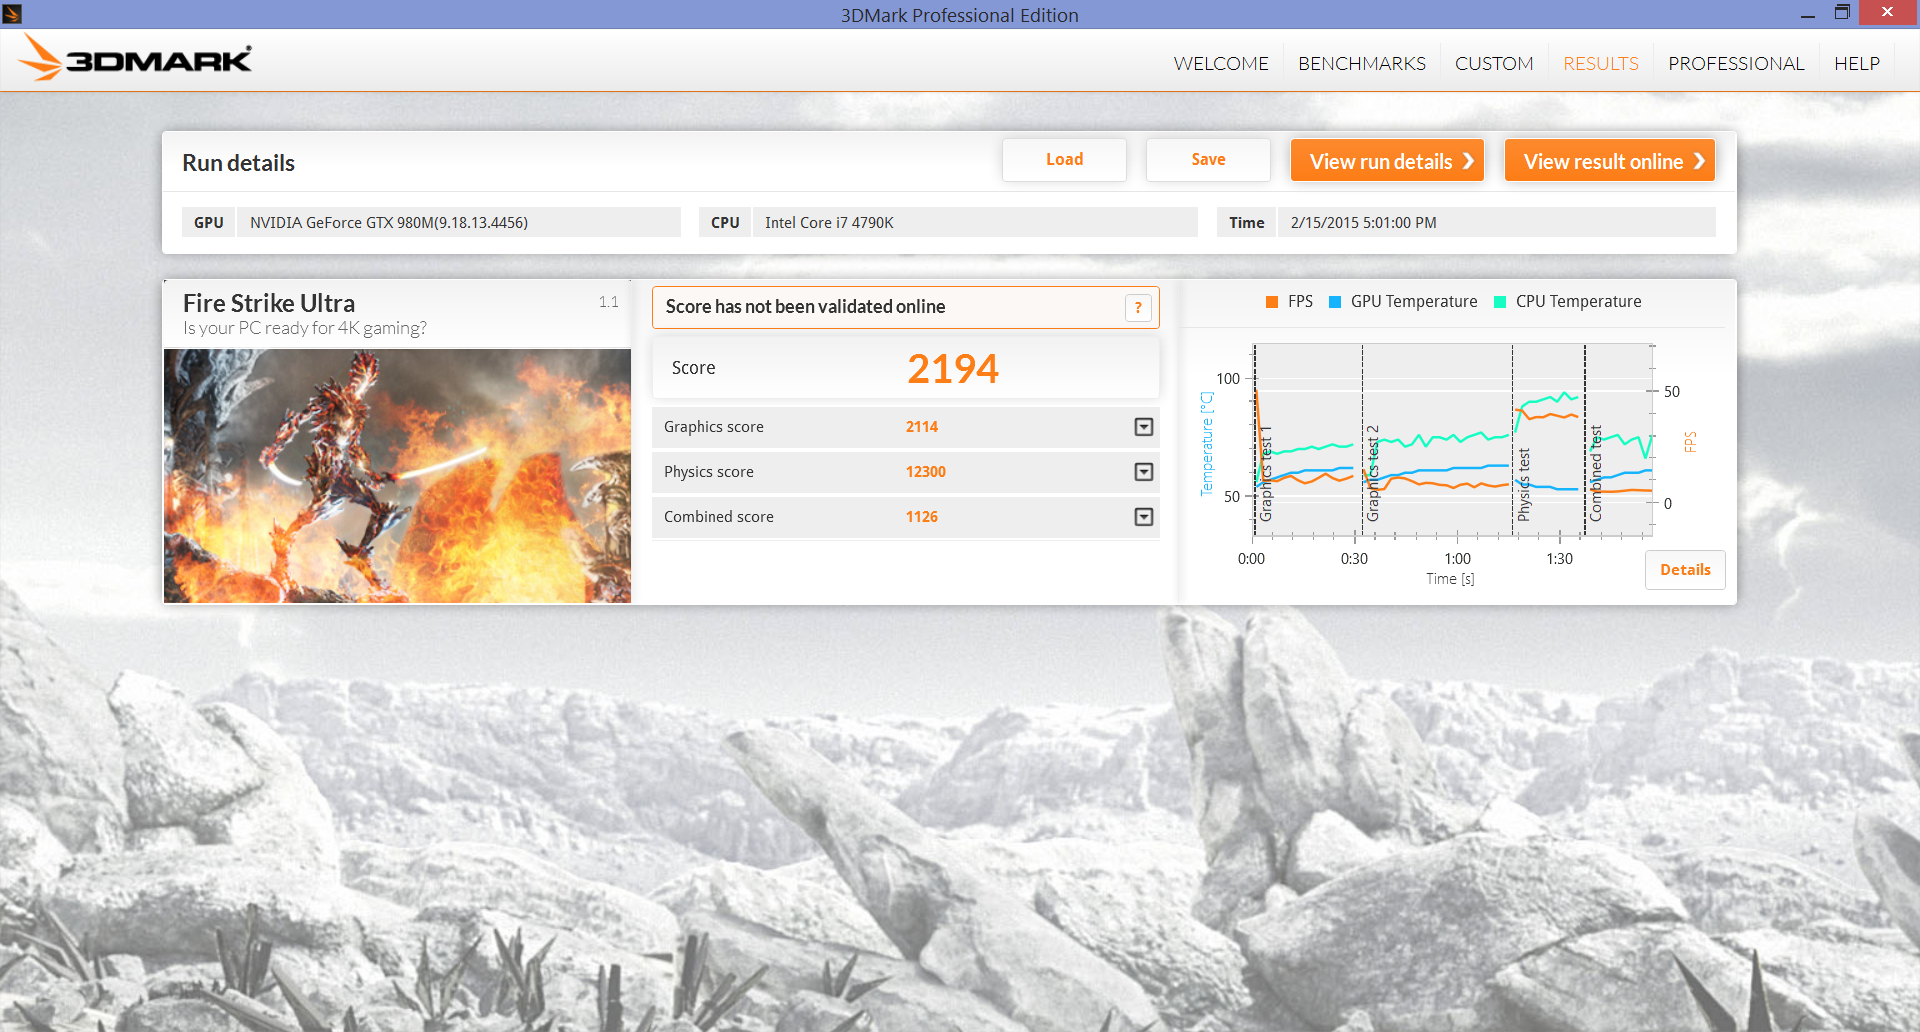Click the Fire Strike Ultra thumbnail image
The image size is (1920, 1032).
point(397,476)
